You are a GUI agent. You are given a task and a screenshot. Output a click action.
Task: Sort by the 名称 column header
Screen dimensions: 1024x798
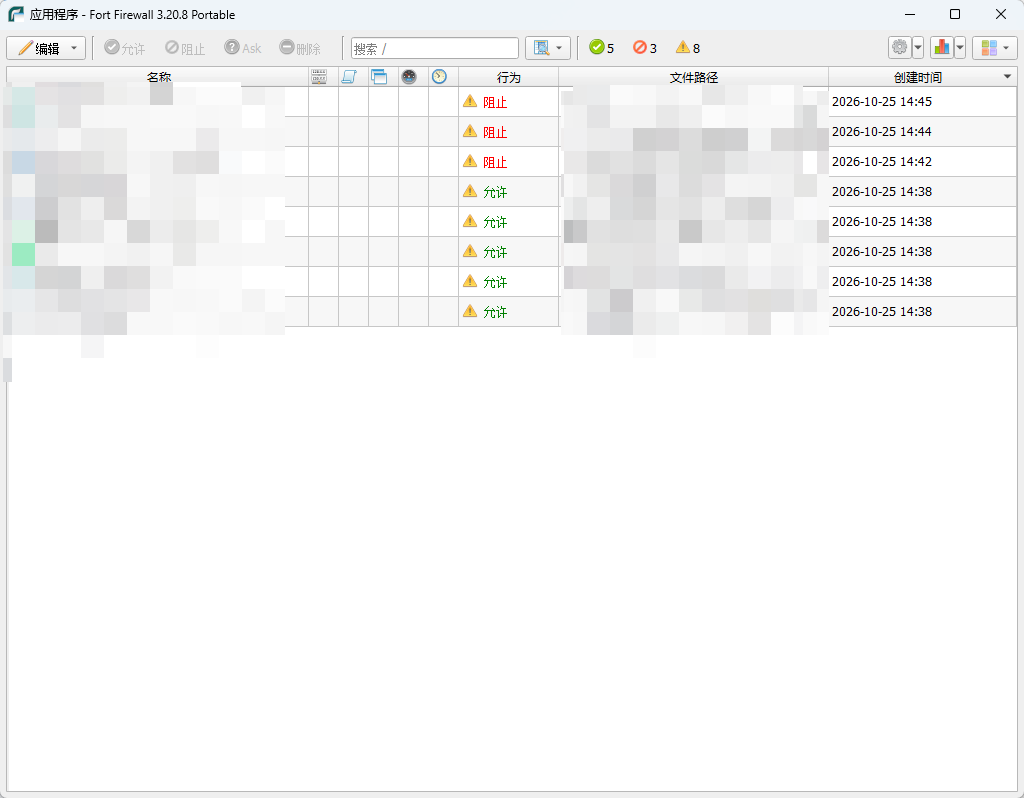click(158, 77)
